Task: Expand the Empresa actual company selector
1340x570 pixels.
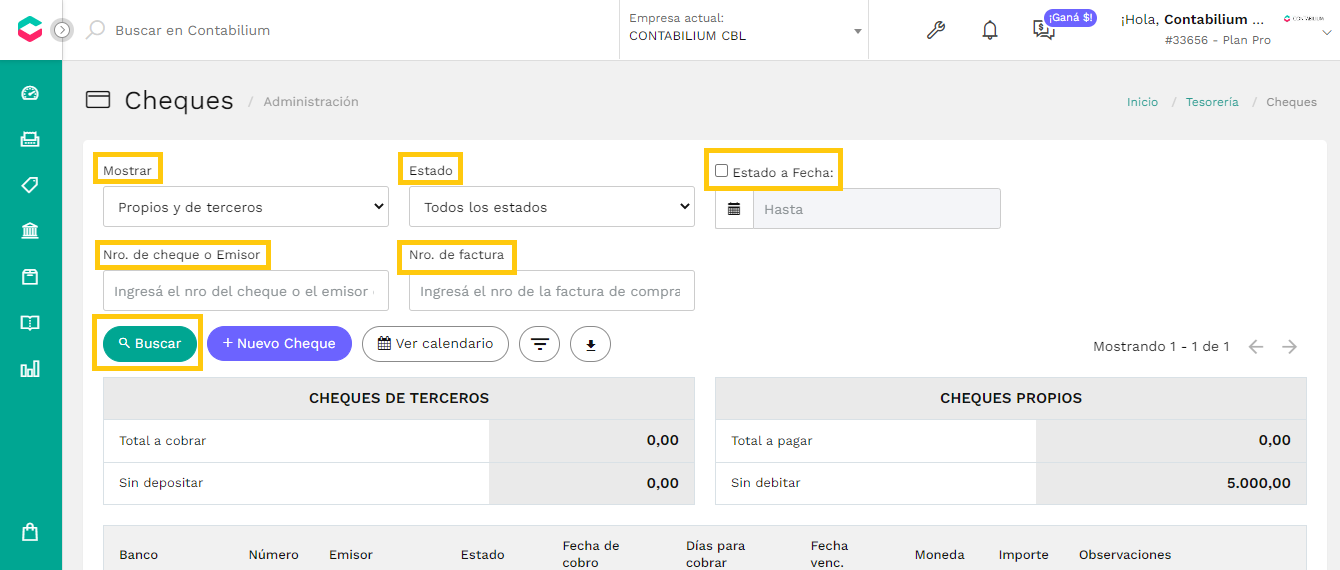Action: [744, 28]
